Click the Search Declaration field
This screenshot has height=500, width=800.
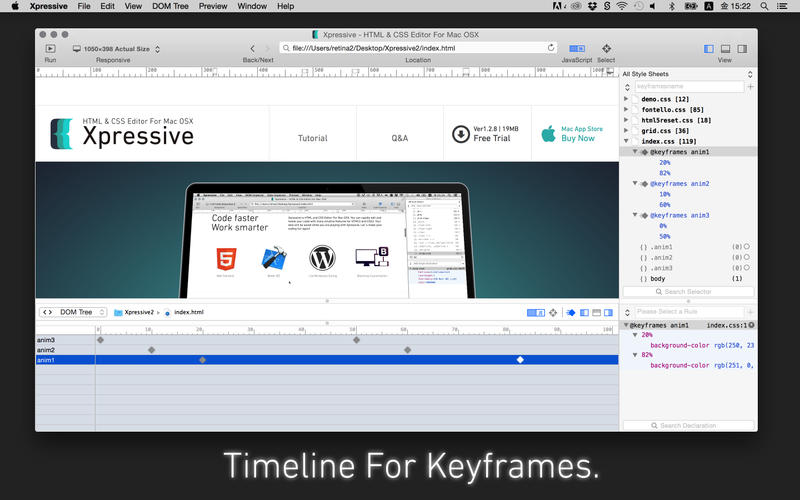tap(688, 426)
